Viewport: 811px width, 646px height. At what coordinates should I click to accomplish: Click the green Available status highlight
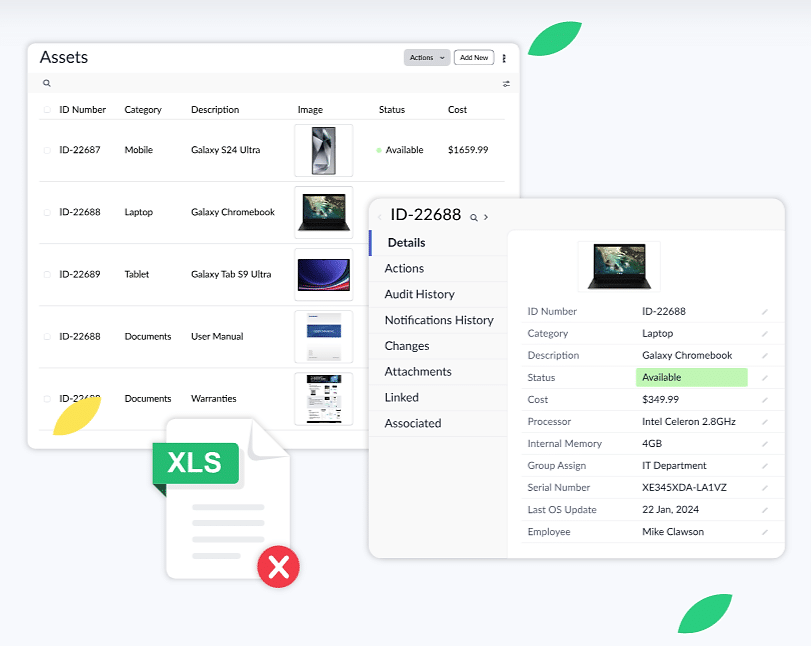pyautogui.click(x=691, y=377)
